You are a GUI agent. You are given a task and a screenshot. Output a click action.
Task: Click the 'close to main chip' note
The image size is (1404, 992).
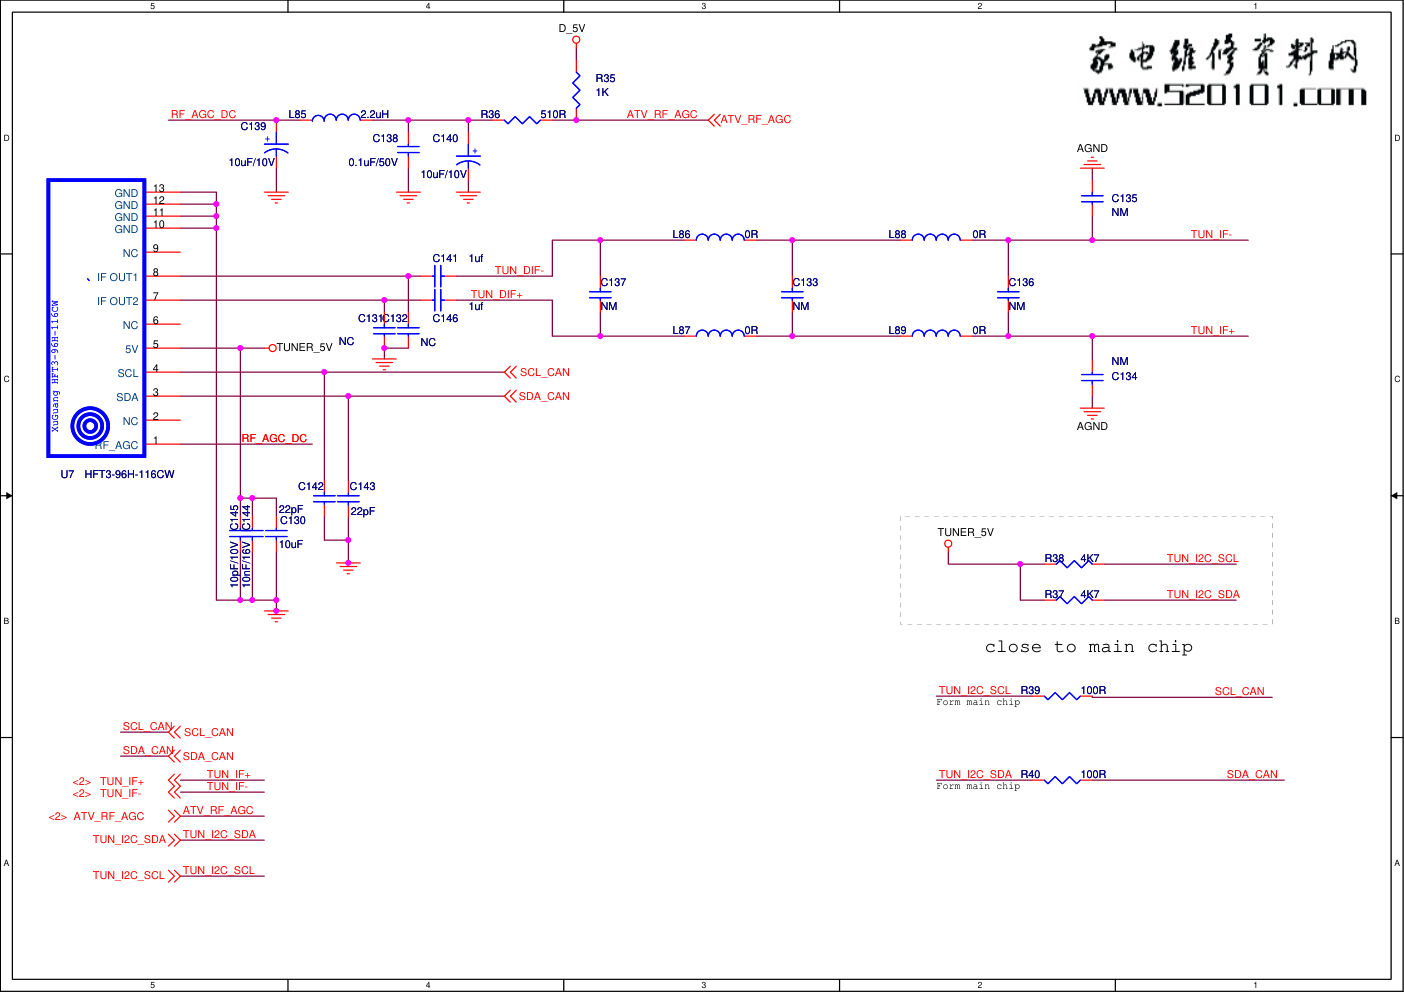coord(1089,647)
